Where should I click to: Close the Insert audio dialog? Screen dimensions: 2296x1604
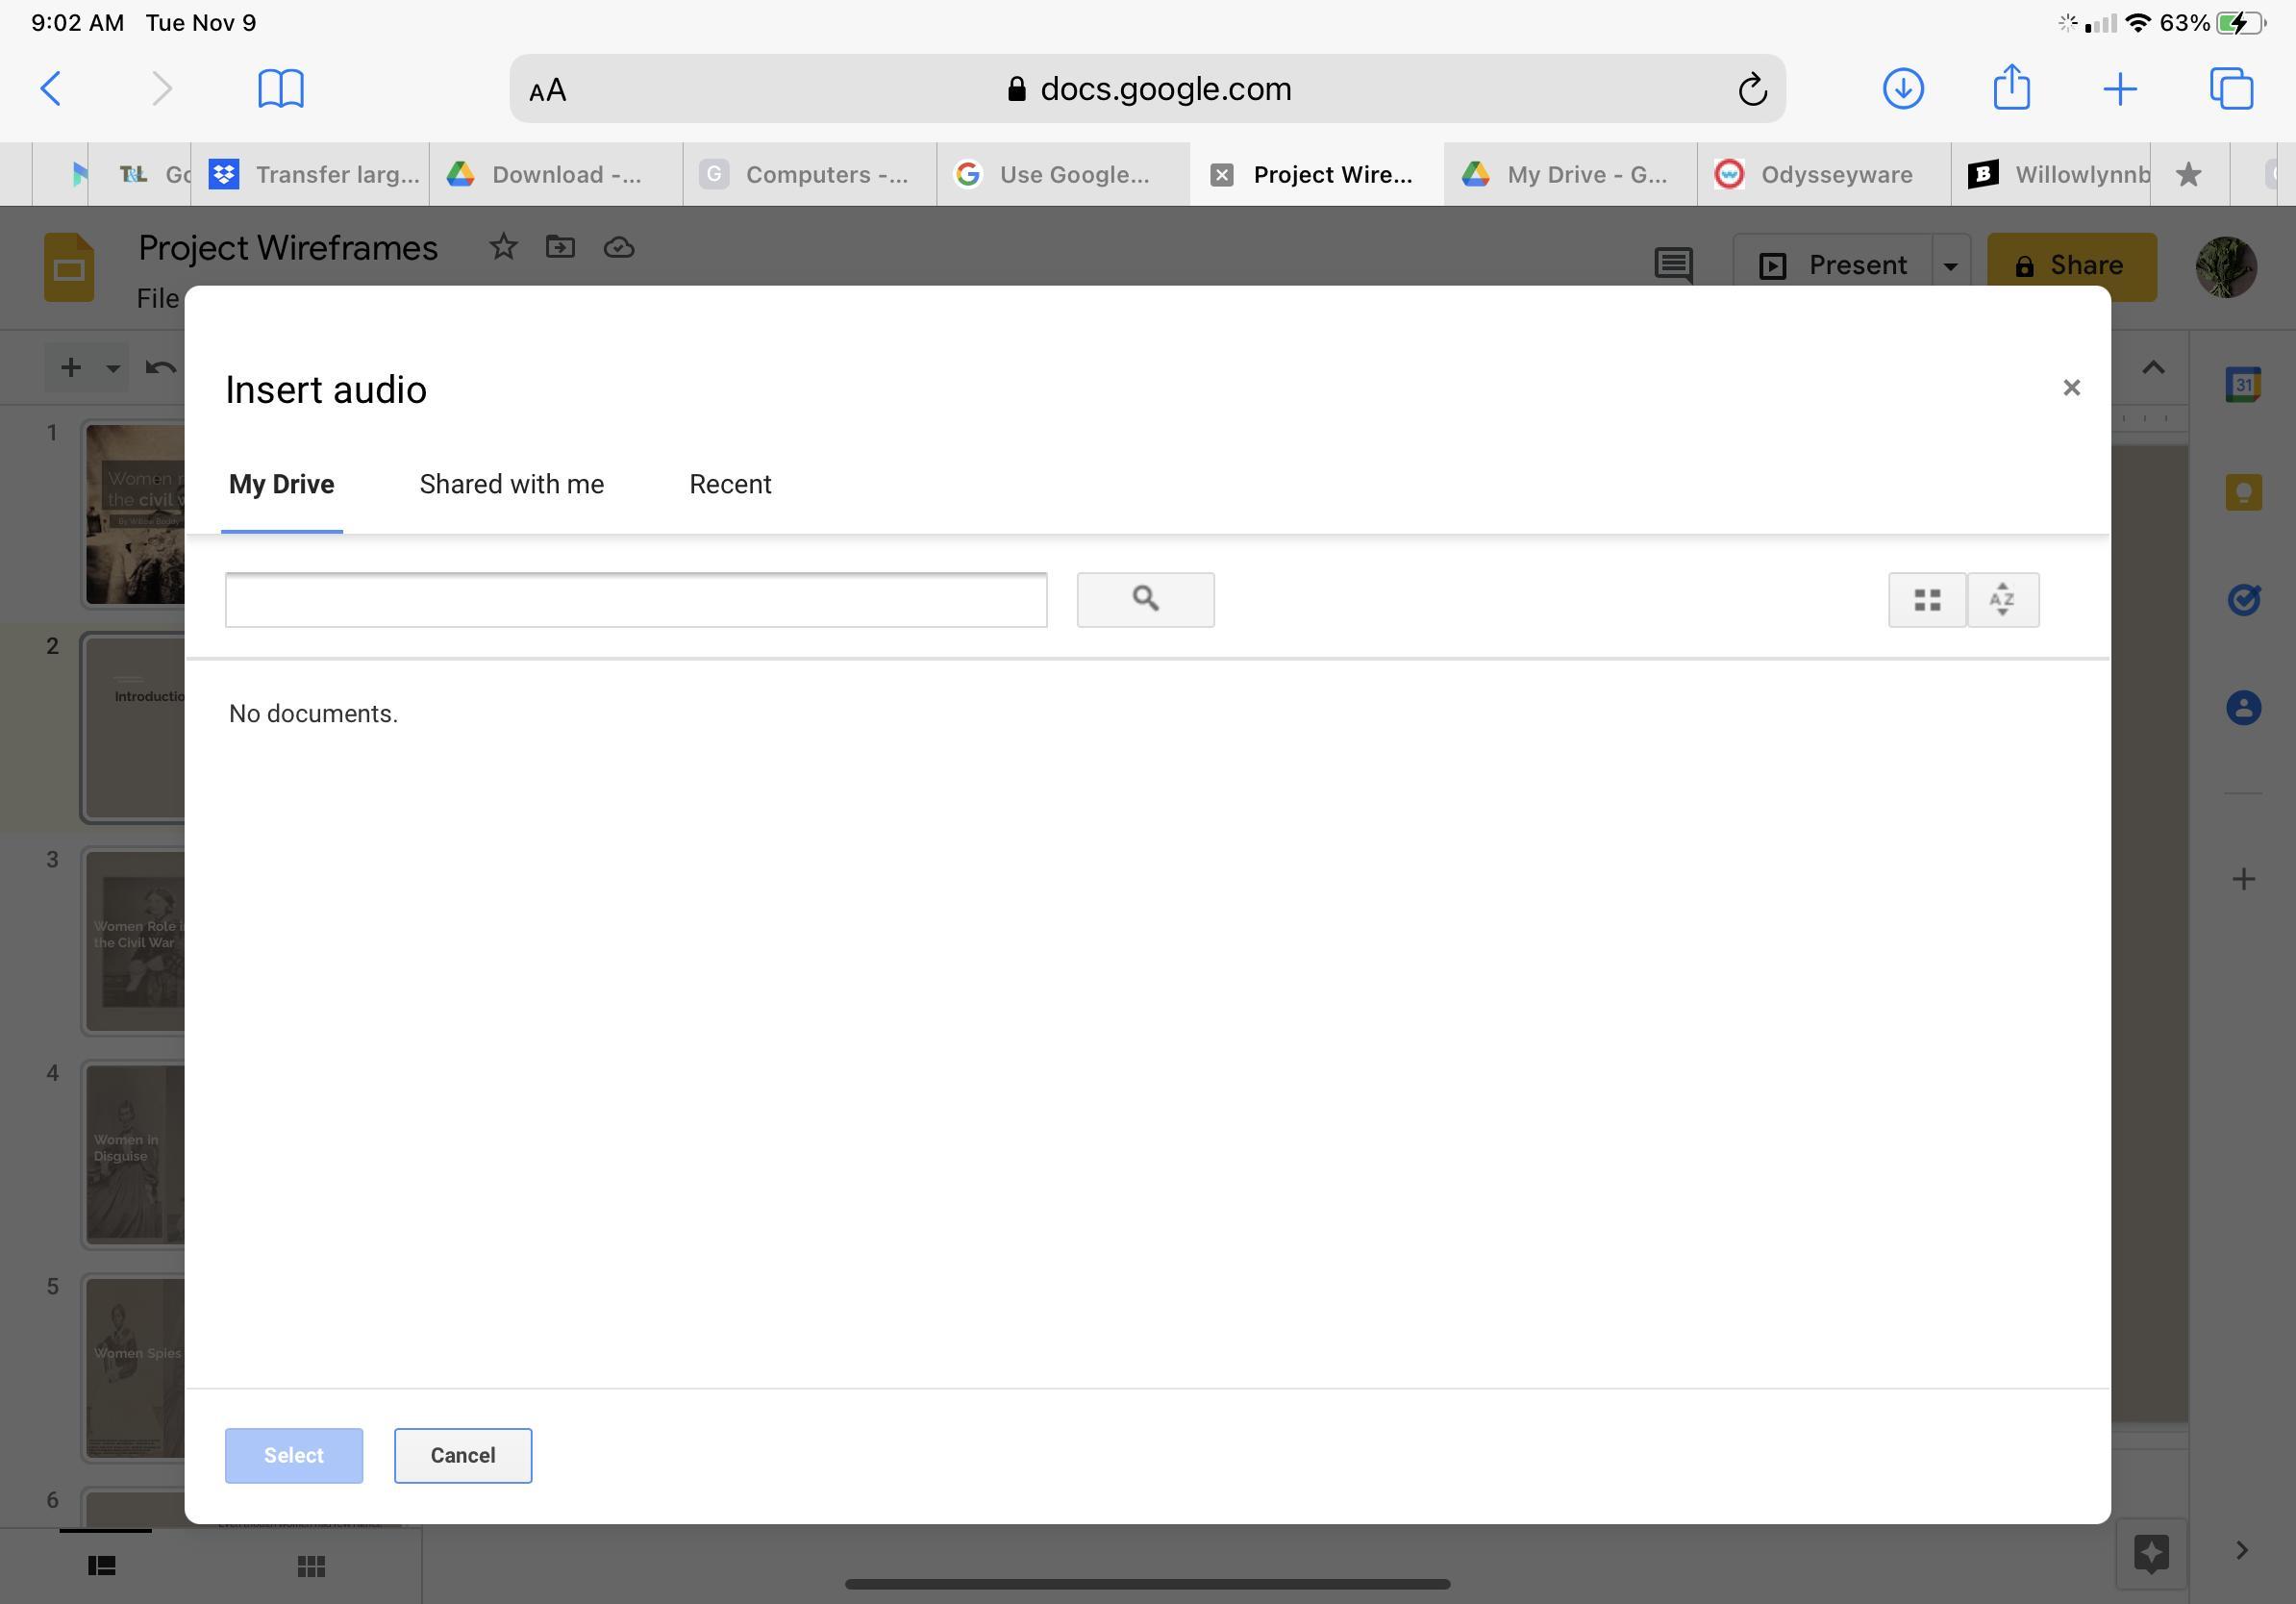pyautogui.click(x=2071, y=388)
